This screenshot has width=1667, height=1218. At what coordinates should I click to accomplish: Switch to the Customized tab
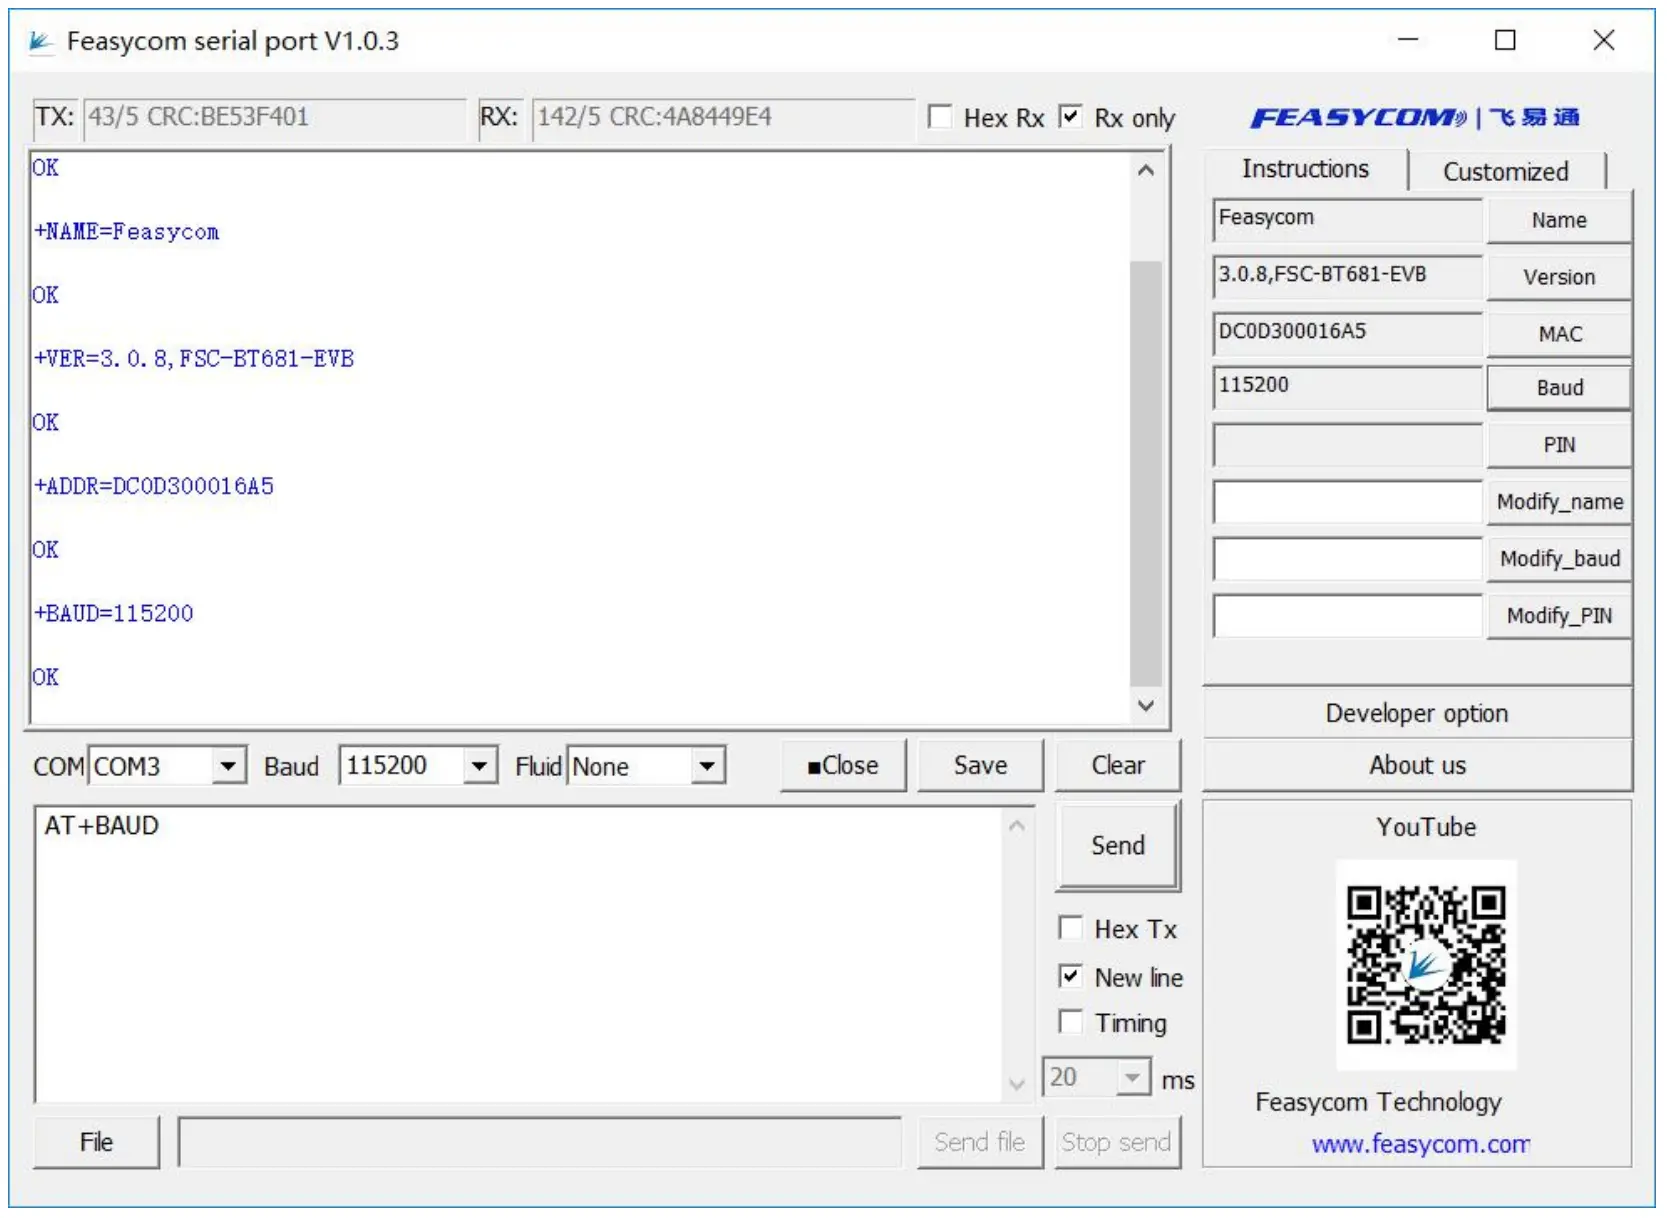coord(1504,170)
